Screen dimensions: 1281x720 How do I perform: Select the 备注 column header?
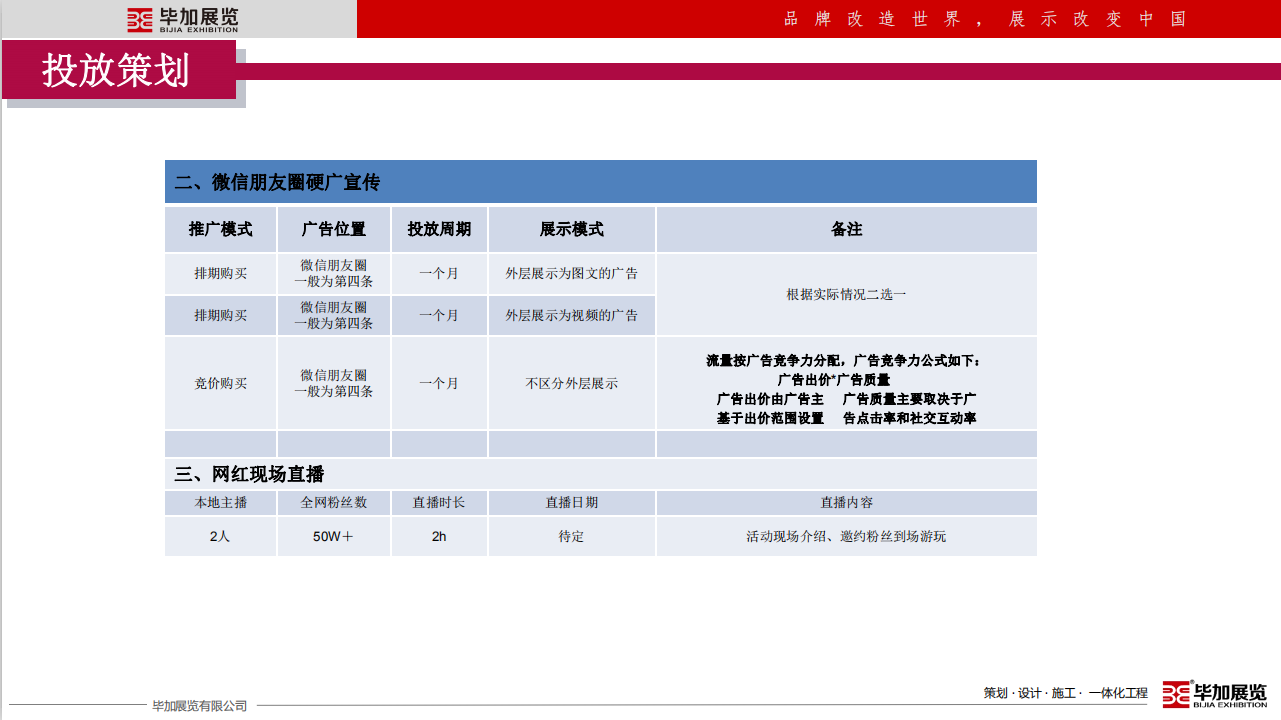click(x=846, y=229)
